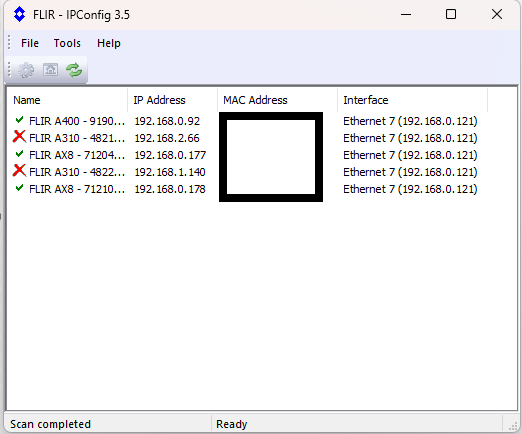Click Ethernet 7 interface cell in 192.168.0.178 row

tap(410, 189)
